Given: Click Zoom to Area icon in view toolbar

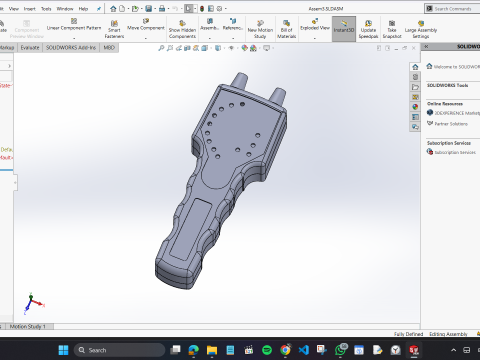Looking at the screenshot, I should click(170, 48).
